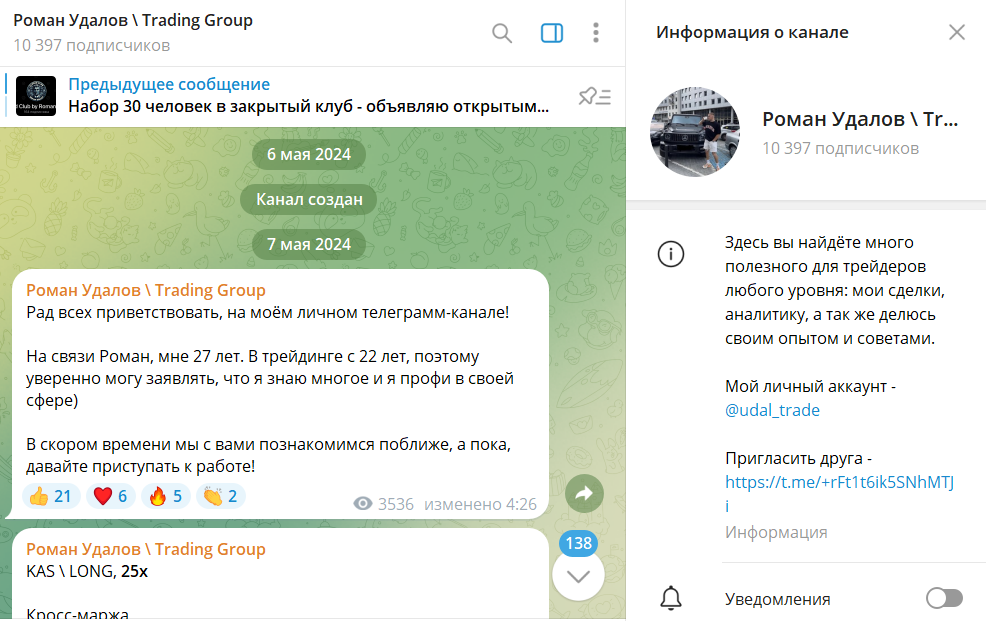Click the '7 мая 2024' date badge
Screen dimensions: 986x621
309,245
